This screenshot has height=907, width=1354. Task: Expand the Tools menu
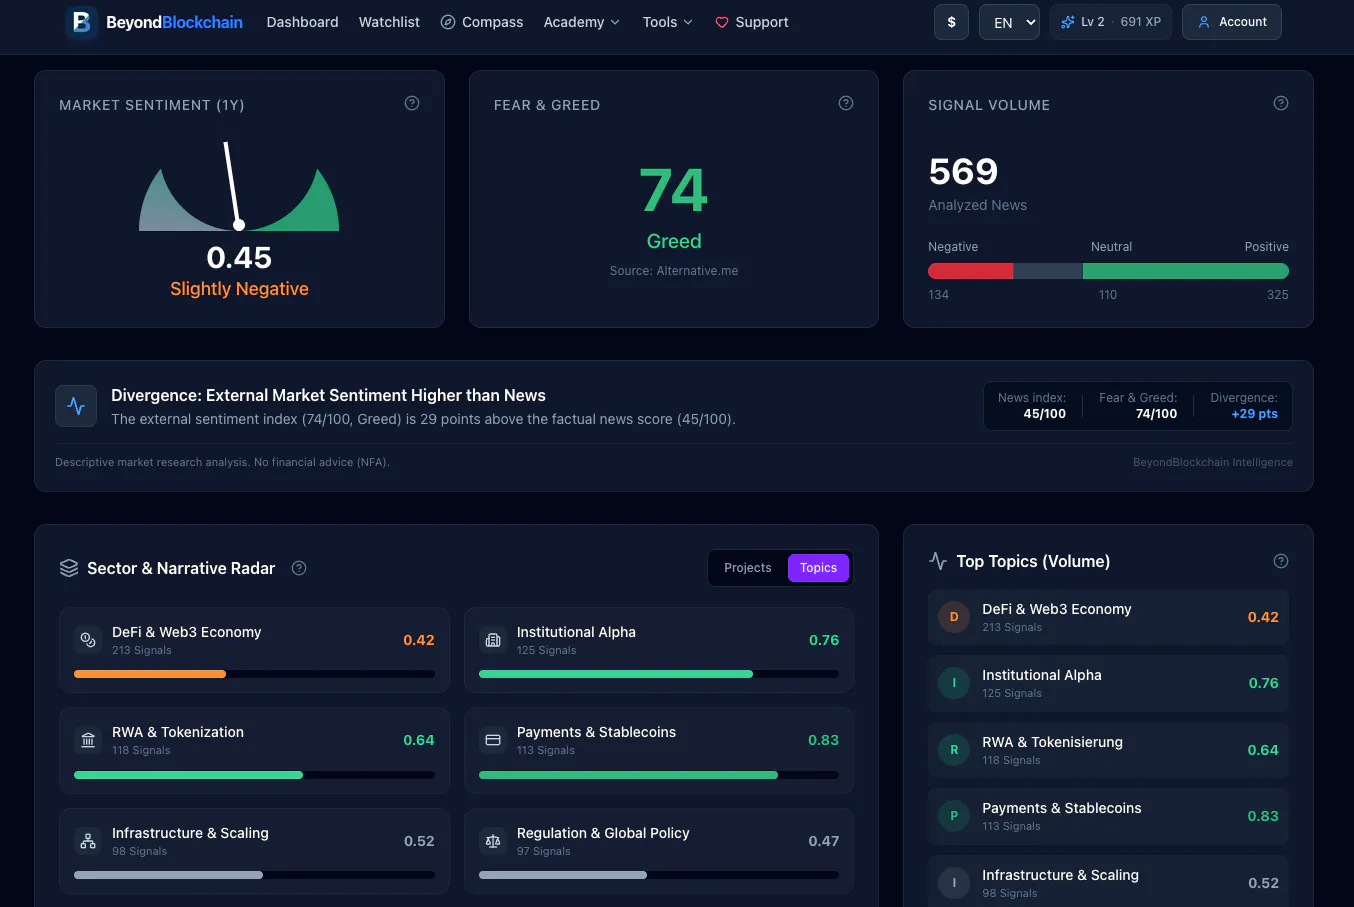[x=667, y=22]
